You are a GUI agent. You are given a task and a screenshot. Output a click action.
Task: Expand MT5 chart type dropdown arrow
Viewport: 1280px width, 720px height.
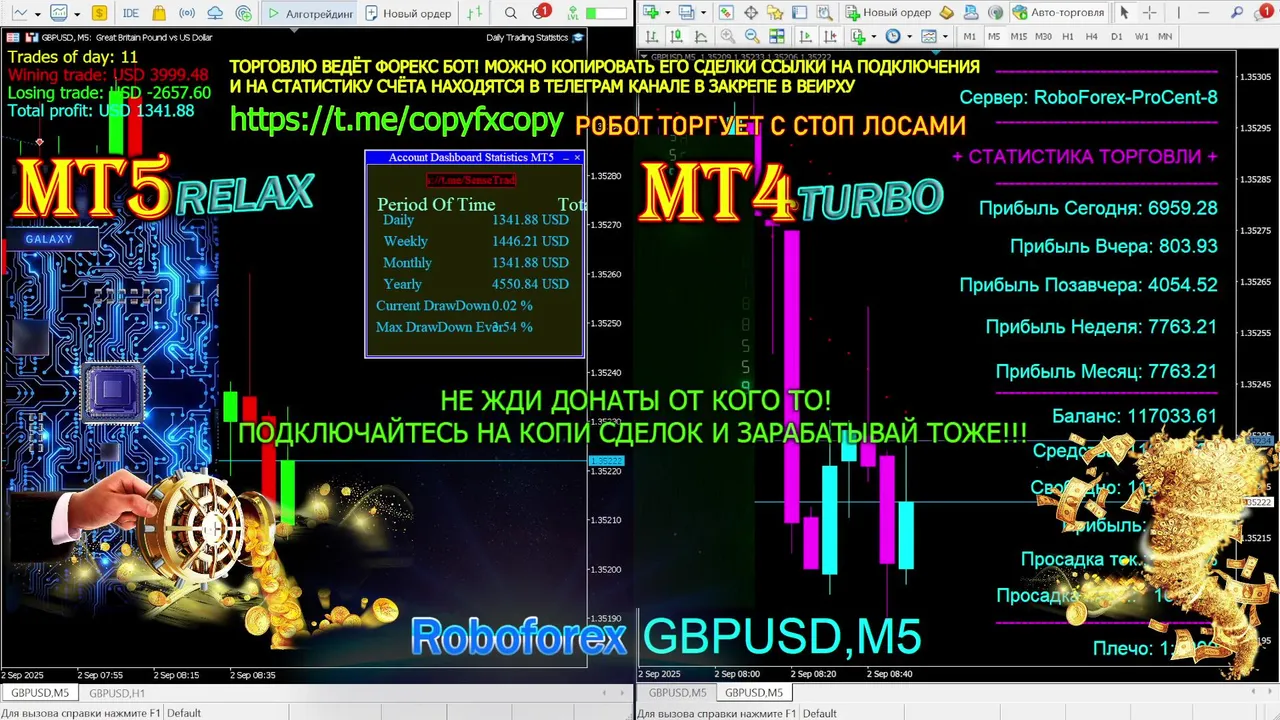click(x=38, y=14)
